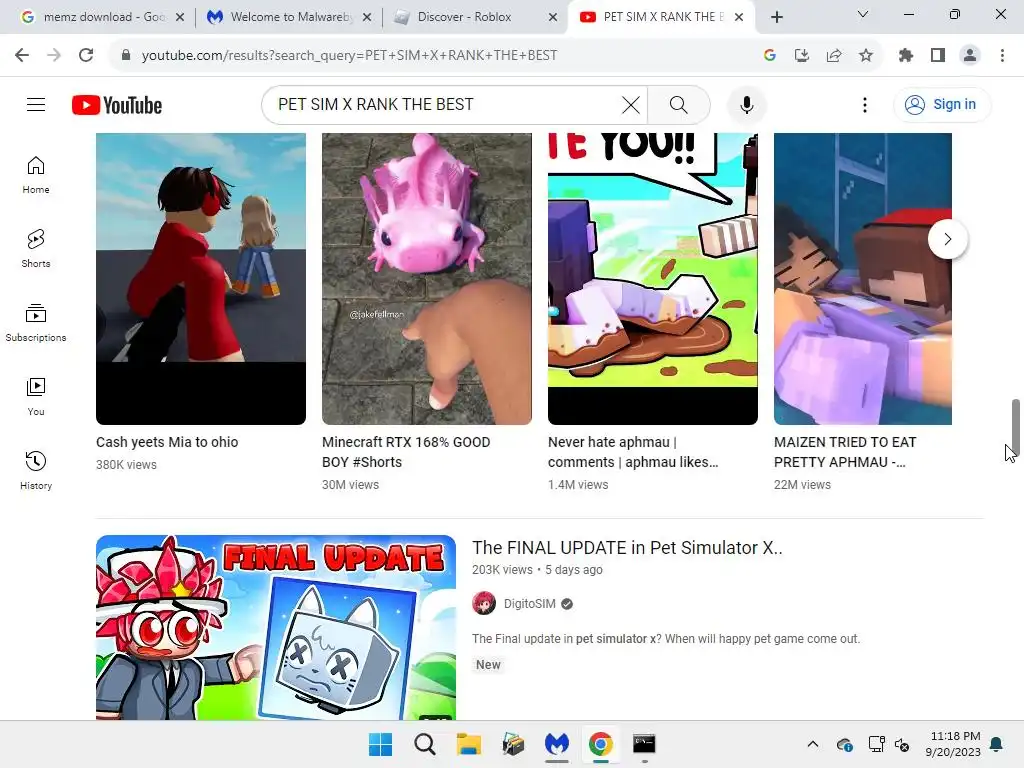Open the Never hate aphmau thumbnail
This screenshot has height=768, width=1024.
click(652, 279)
